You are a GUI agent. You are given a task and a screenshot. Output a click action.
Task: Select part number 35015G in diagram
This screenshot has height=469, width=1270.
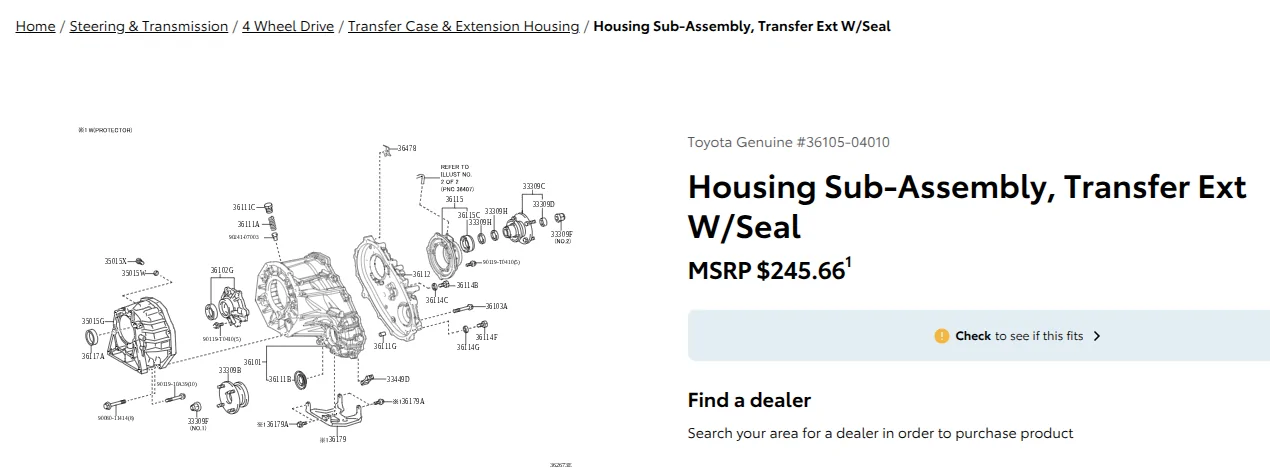click(x=93, y=321)
